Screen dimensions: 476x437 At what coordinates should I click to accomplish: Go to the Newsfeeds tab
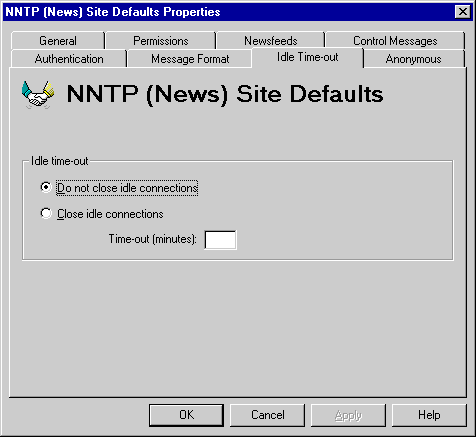tap(270, 41)
